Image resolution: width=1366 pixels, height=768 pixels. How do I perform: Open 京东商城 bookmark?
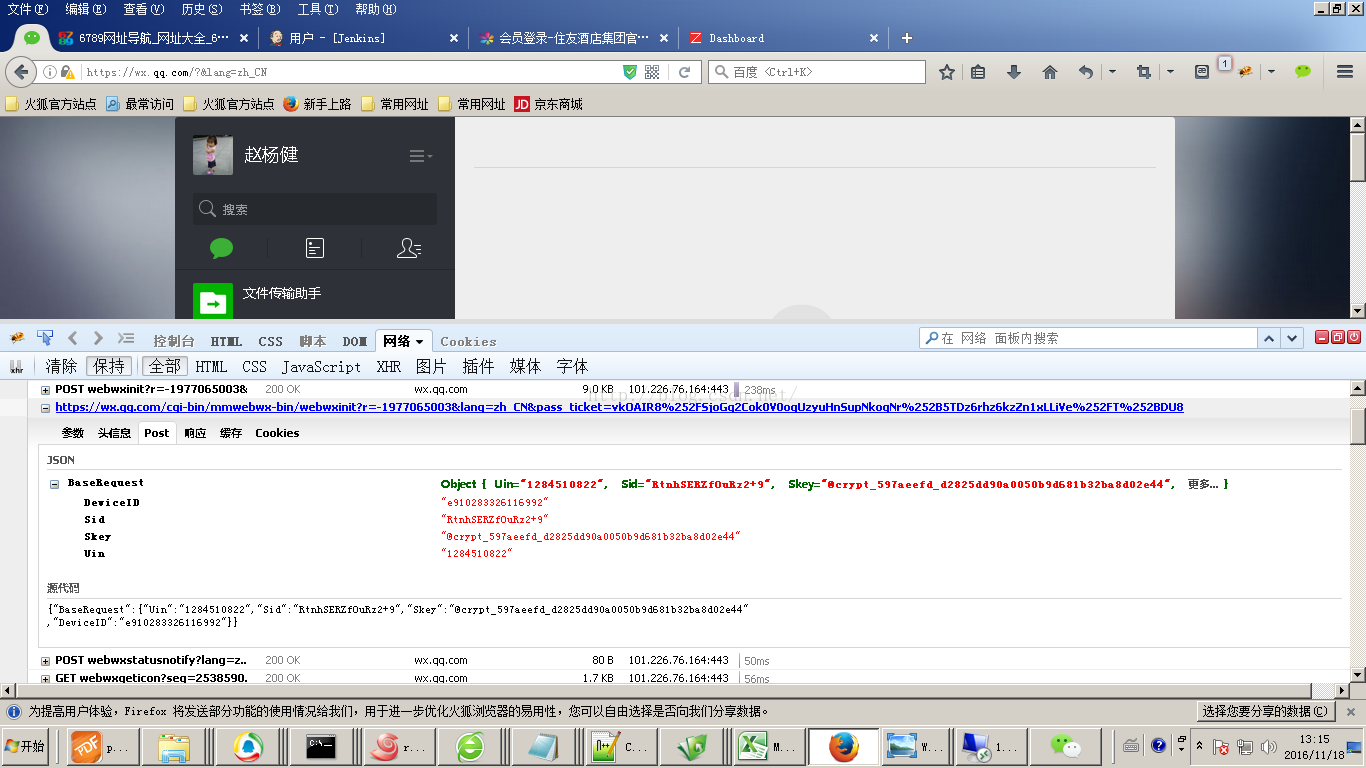point(548,104)
